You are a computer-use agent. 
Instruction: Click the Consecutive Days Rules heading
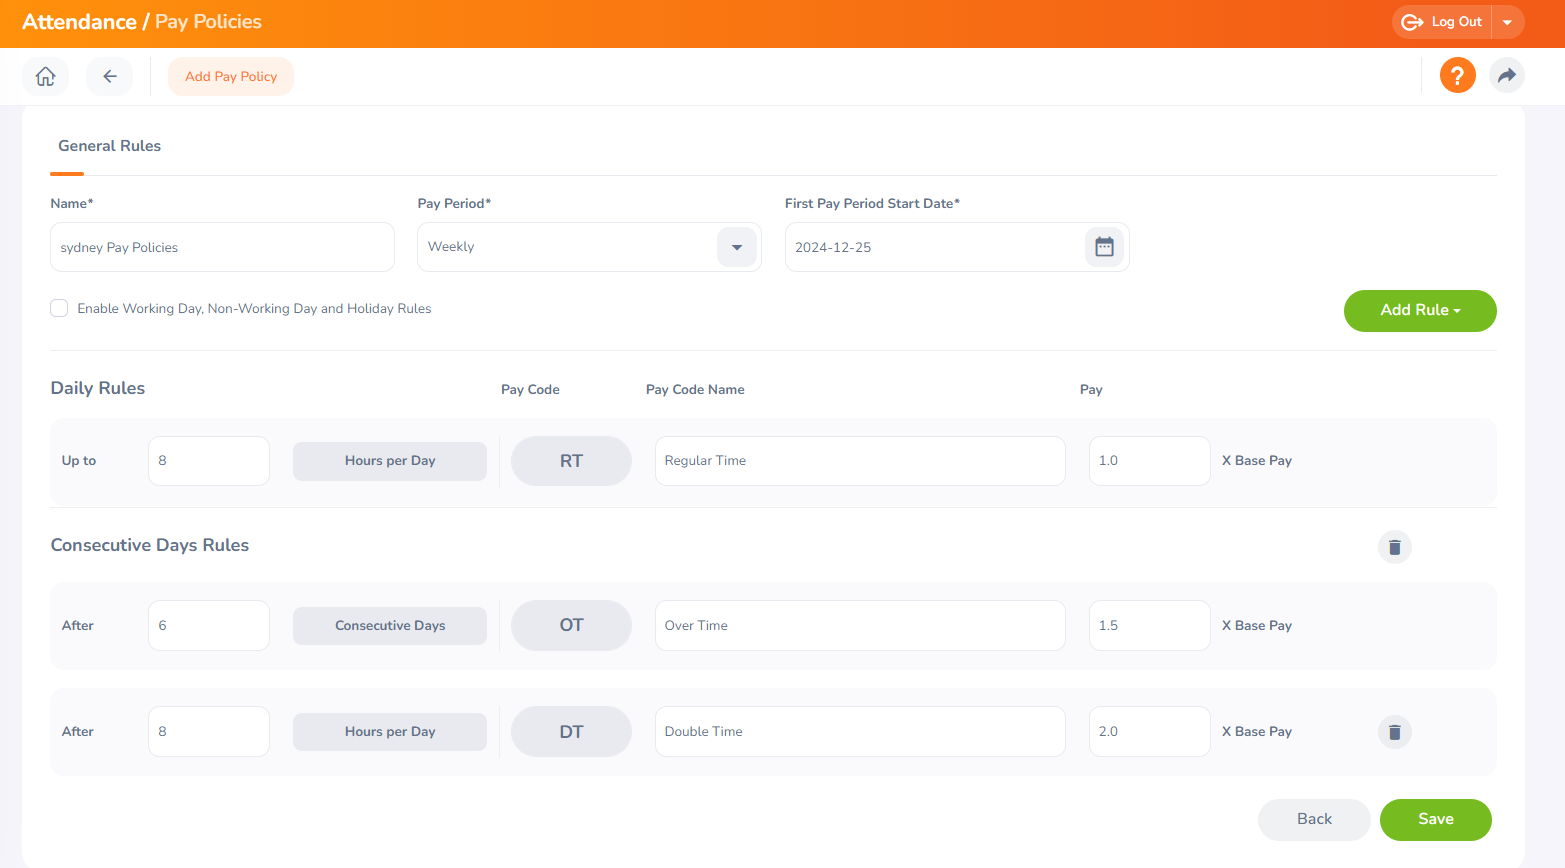point(150,545)
